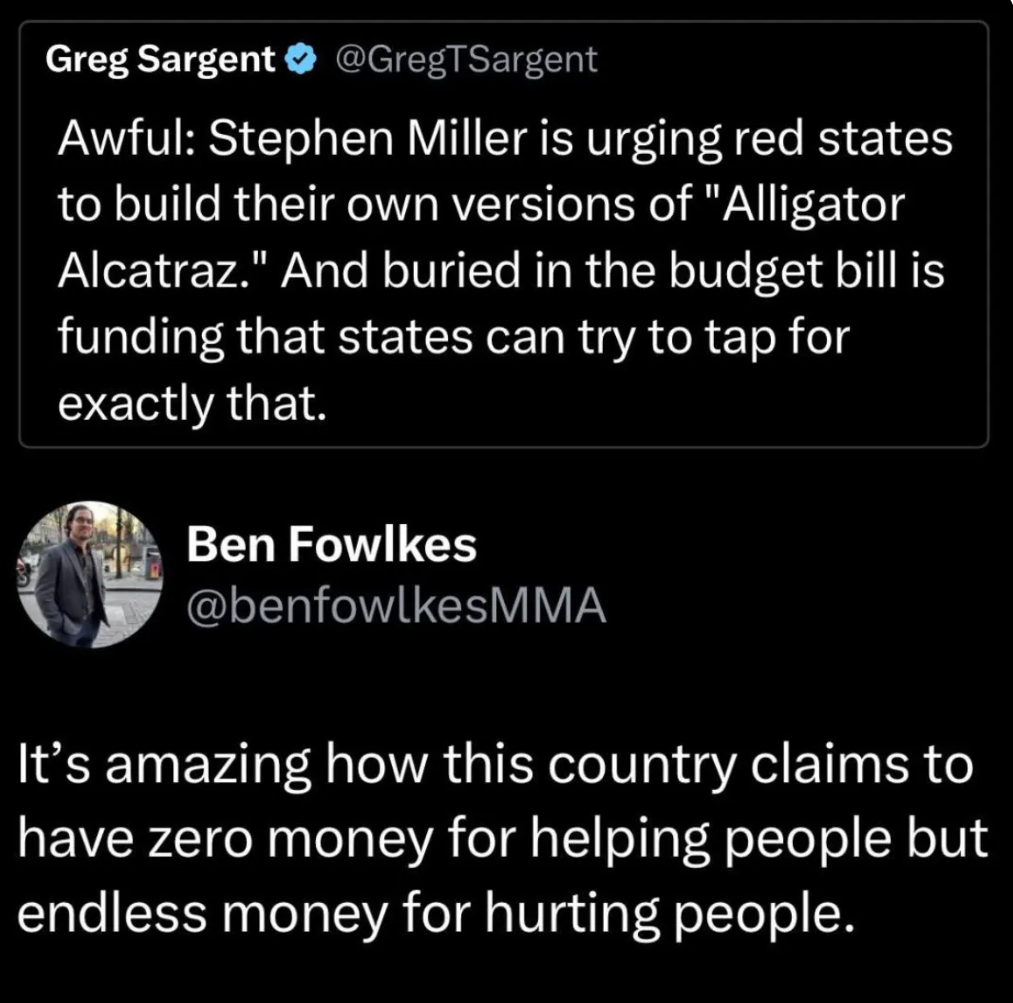Click the Greg Sargent display name

161,61
